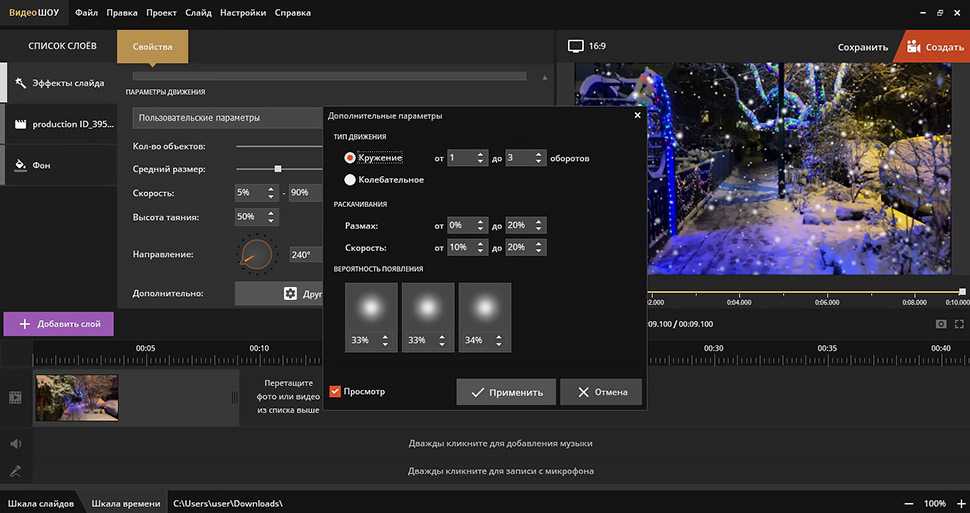Image resolution: width=970 pixels, height=513 pixels.
Task: Click the snapshot camera icon under preview
Action: 941,324
